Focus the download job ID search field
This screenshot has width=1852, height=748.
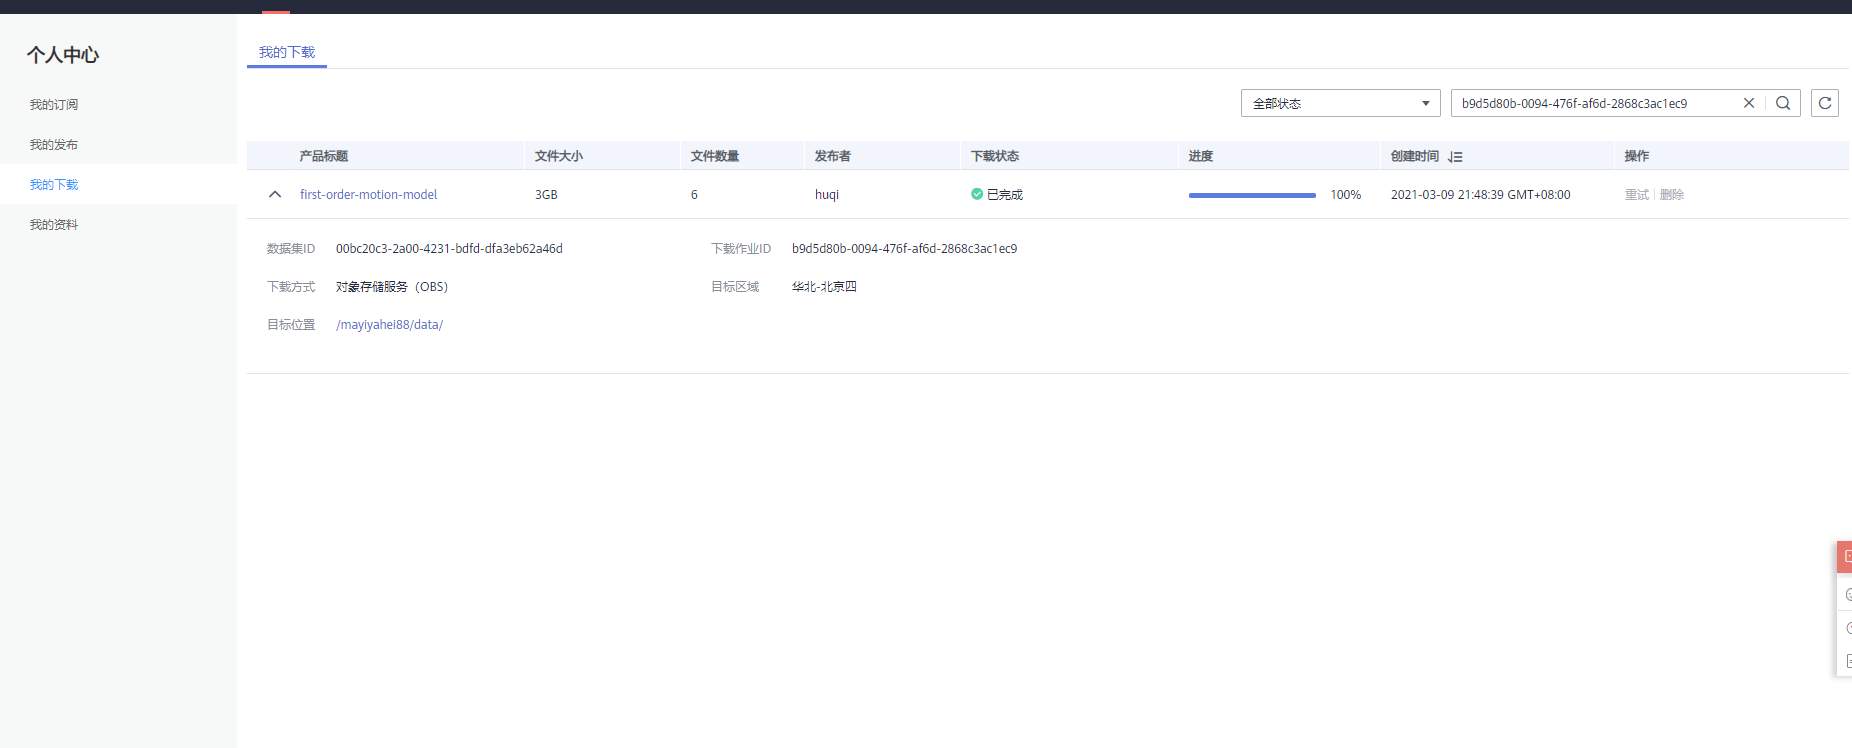coord(1597,103)
